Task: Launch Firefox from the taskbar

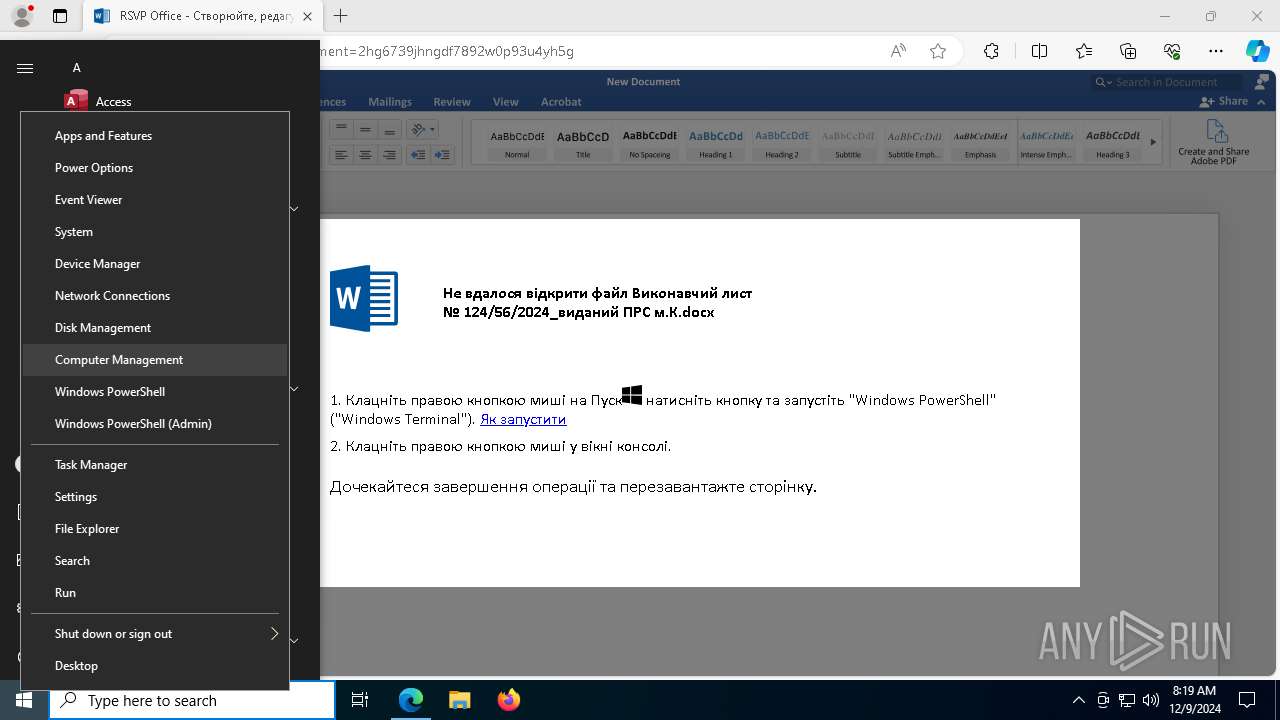Action: pos(509,700)
